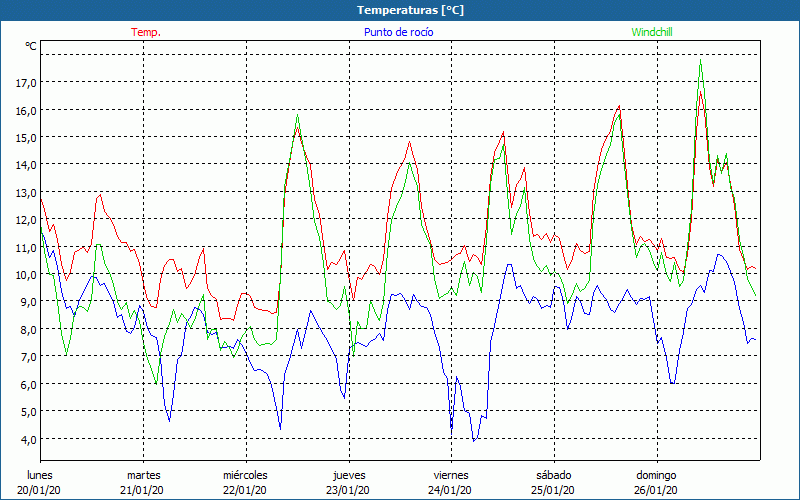The image size is (800, 500).
Task: Click the '°C' axis unit label
Action: 31,46
